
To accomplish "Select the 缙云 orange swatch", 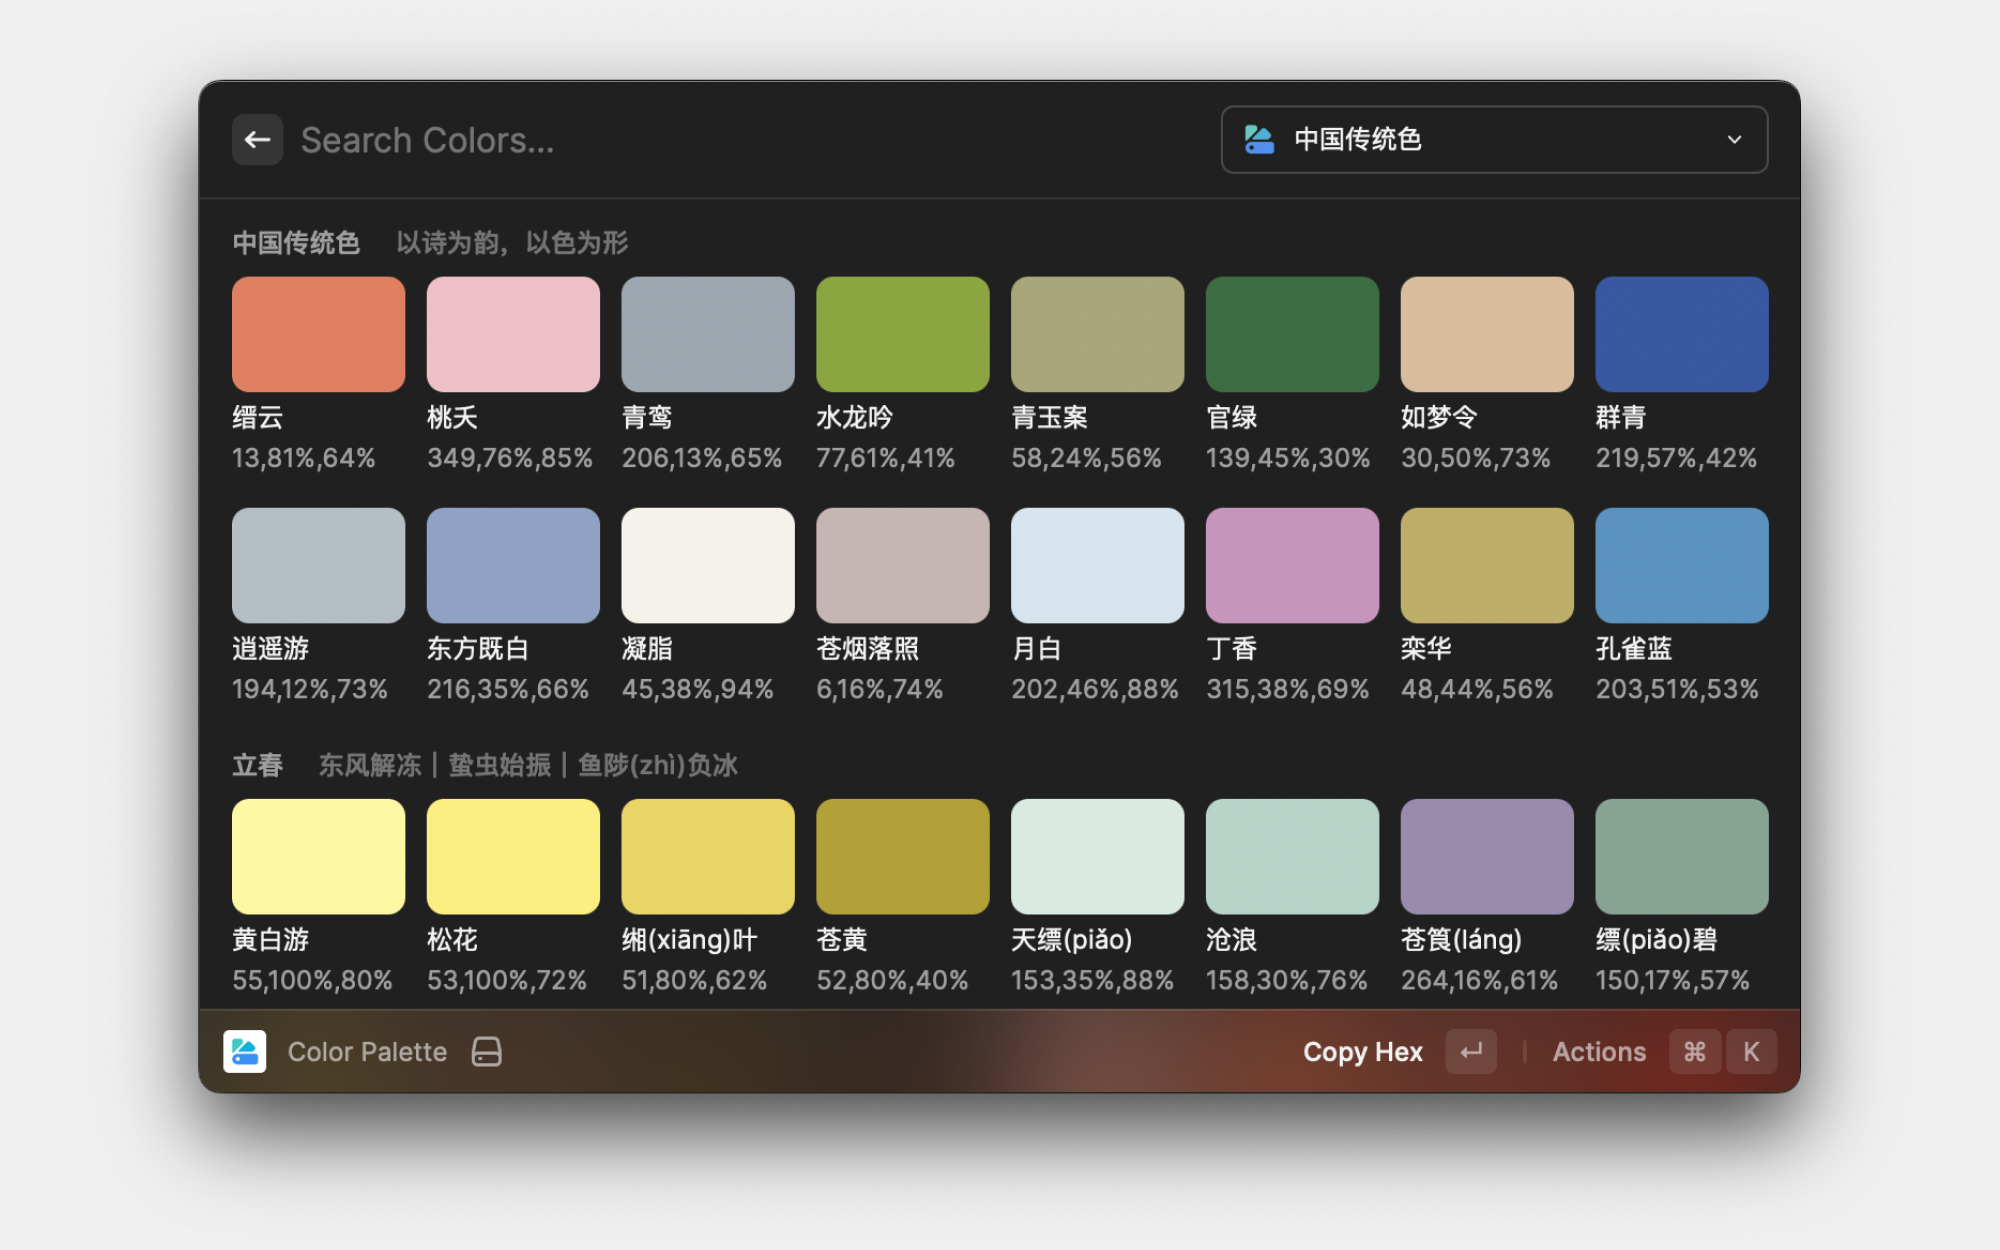I will coord(318,334).
